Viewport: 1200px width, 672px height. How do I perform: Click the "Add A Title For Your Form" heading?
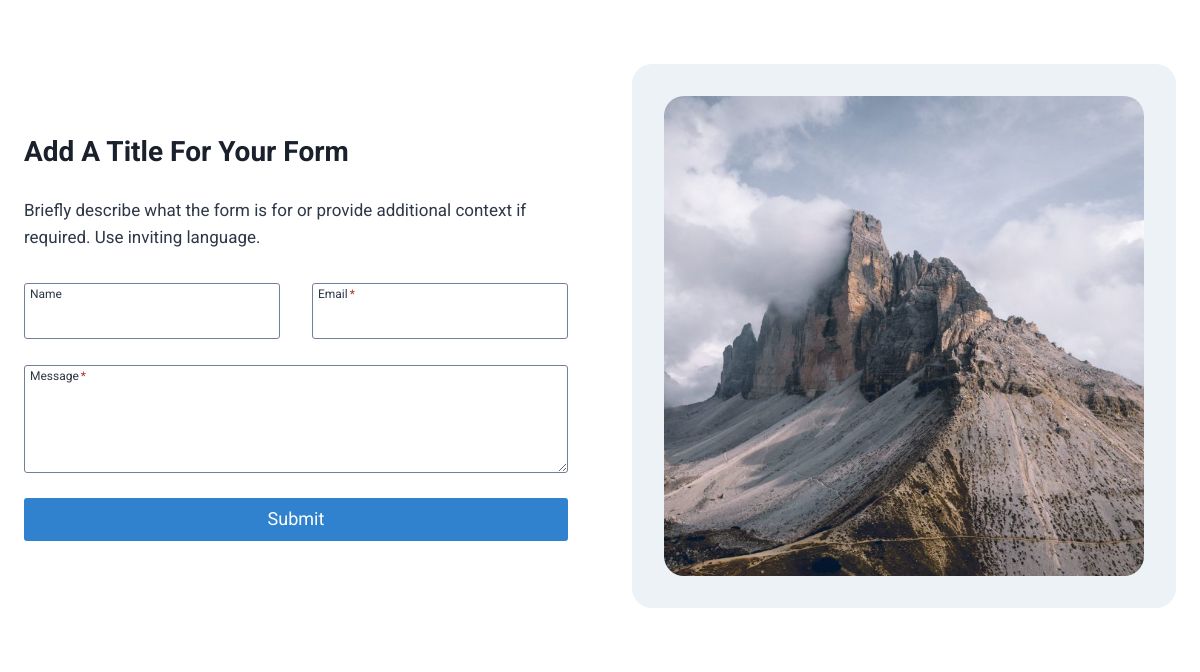point(186,152)
